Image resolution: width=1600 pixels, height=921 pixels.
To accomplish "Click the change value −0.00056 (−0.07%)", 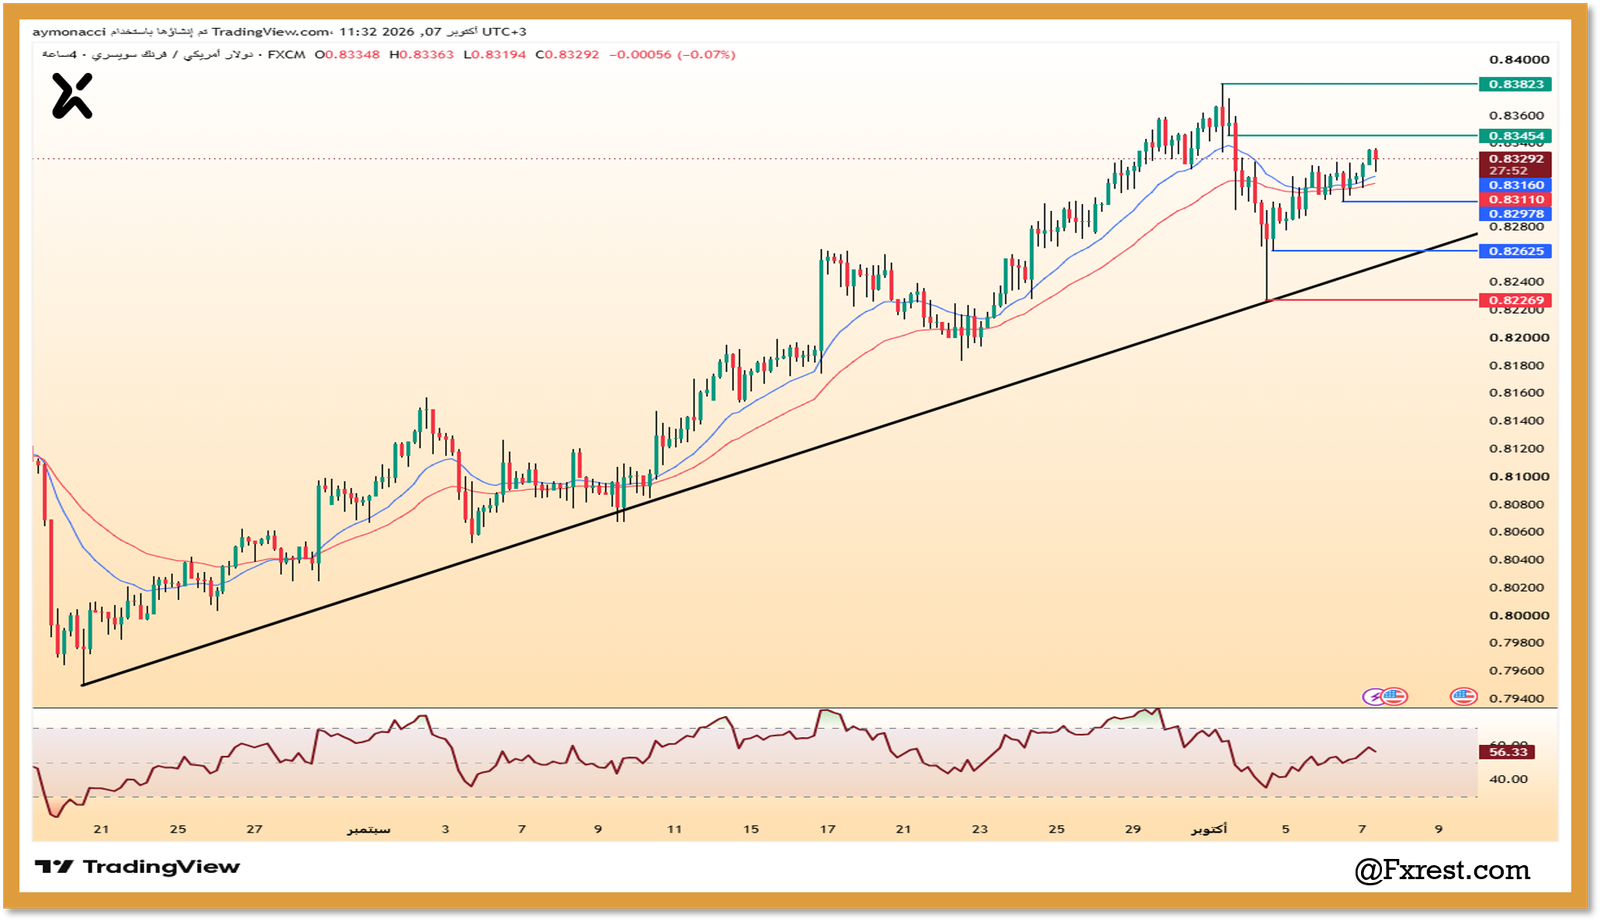I will [x=672, y=55].
